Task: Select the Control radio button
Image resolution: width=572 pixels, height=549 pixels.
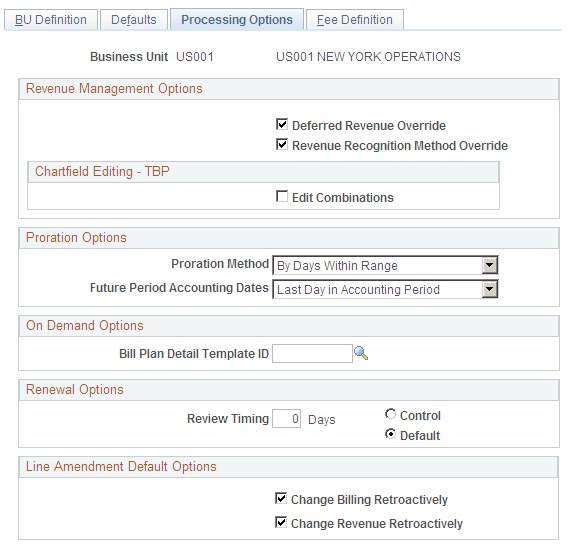Action: [x=390, y=414]
